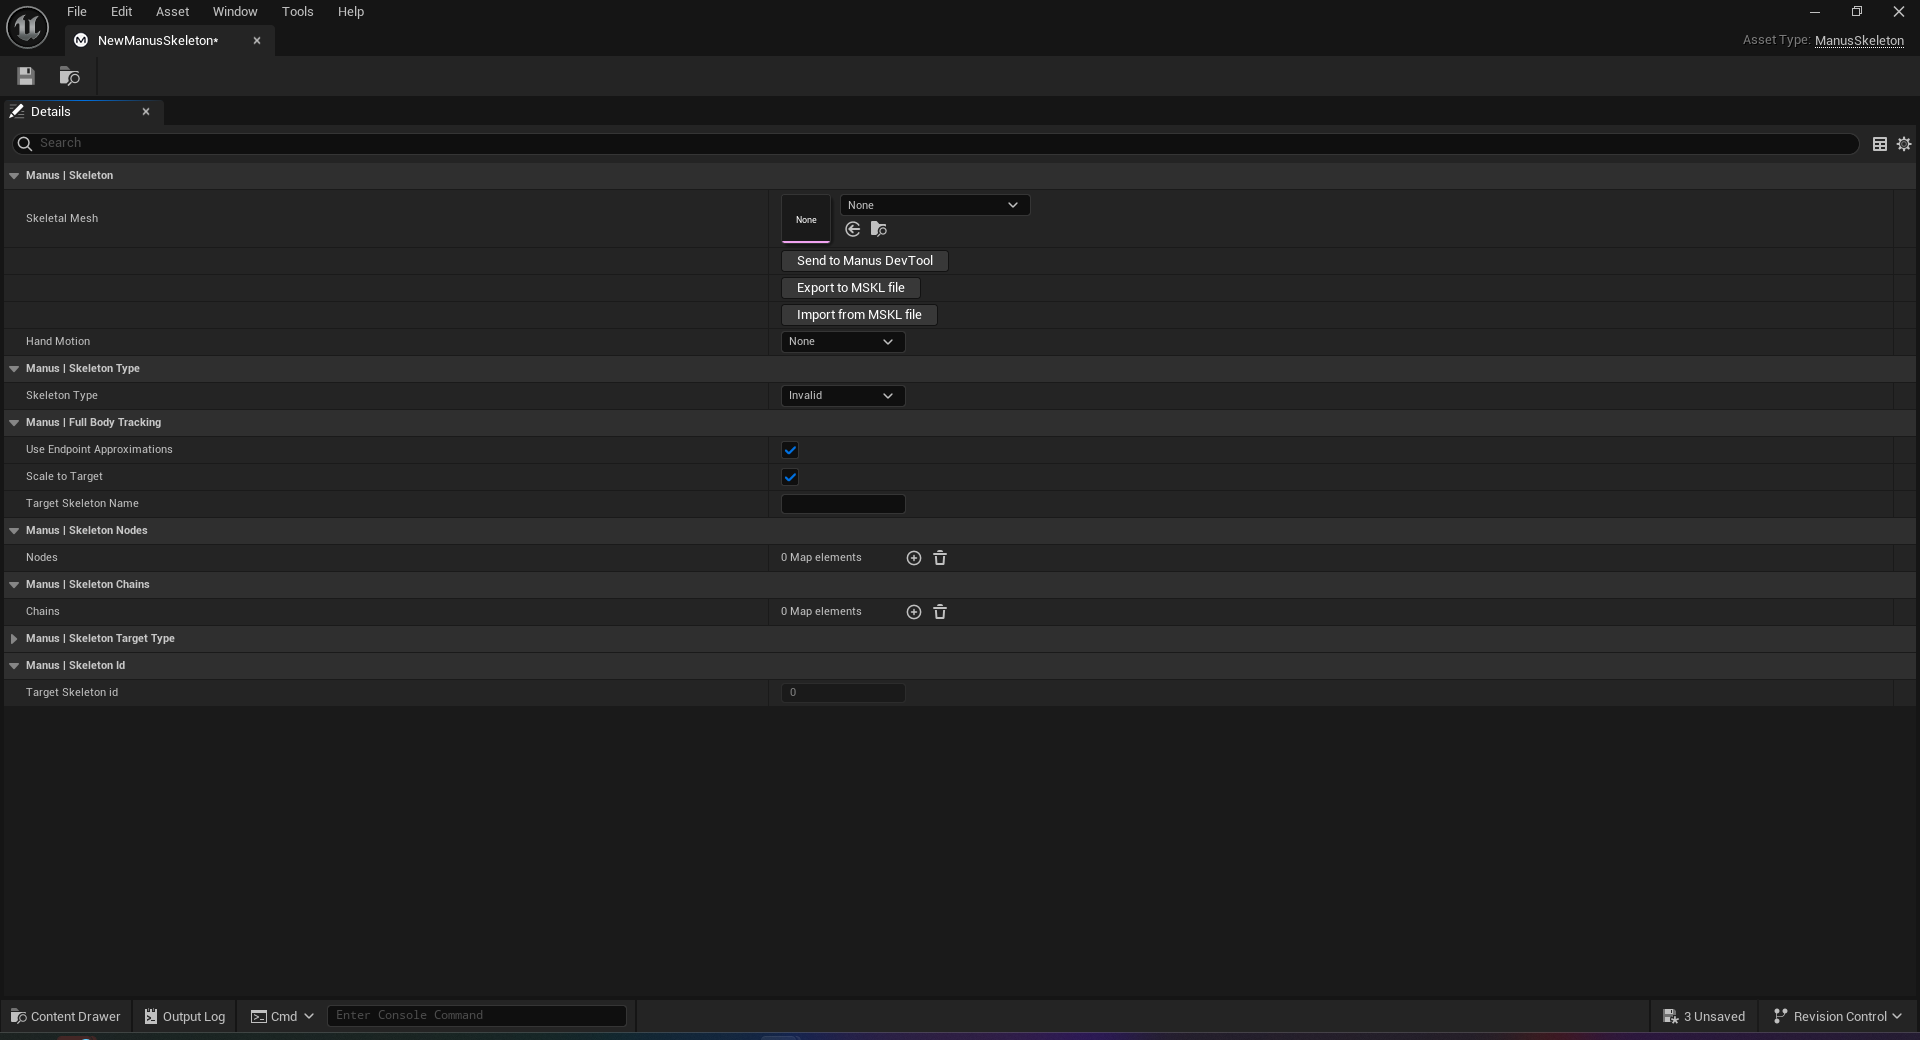1920x1040 pixels.
Task: Click Send to Manus DevTool button
Action: pos(864,261)
